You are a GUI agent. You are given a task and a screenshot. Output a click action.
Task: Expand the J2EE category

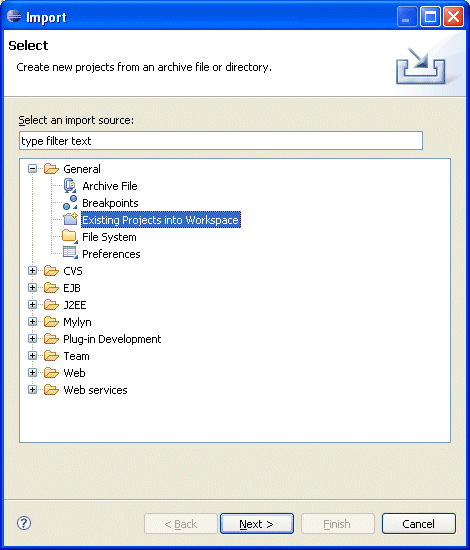click(32, 304)
